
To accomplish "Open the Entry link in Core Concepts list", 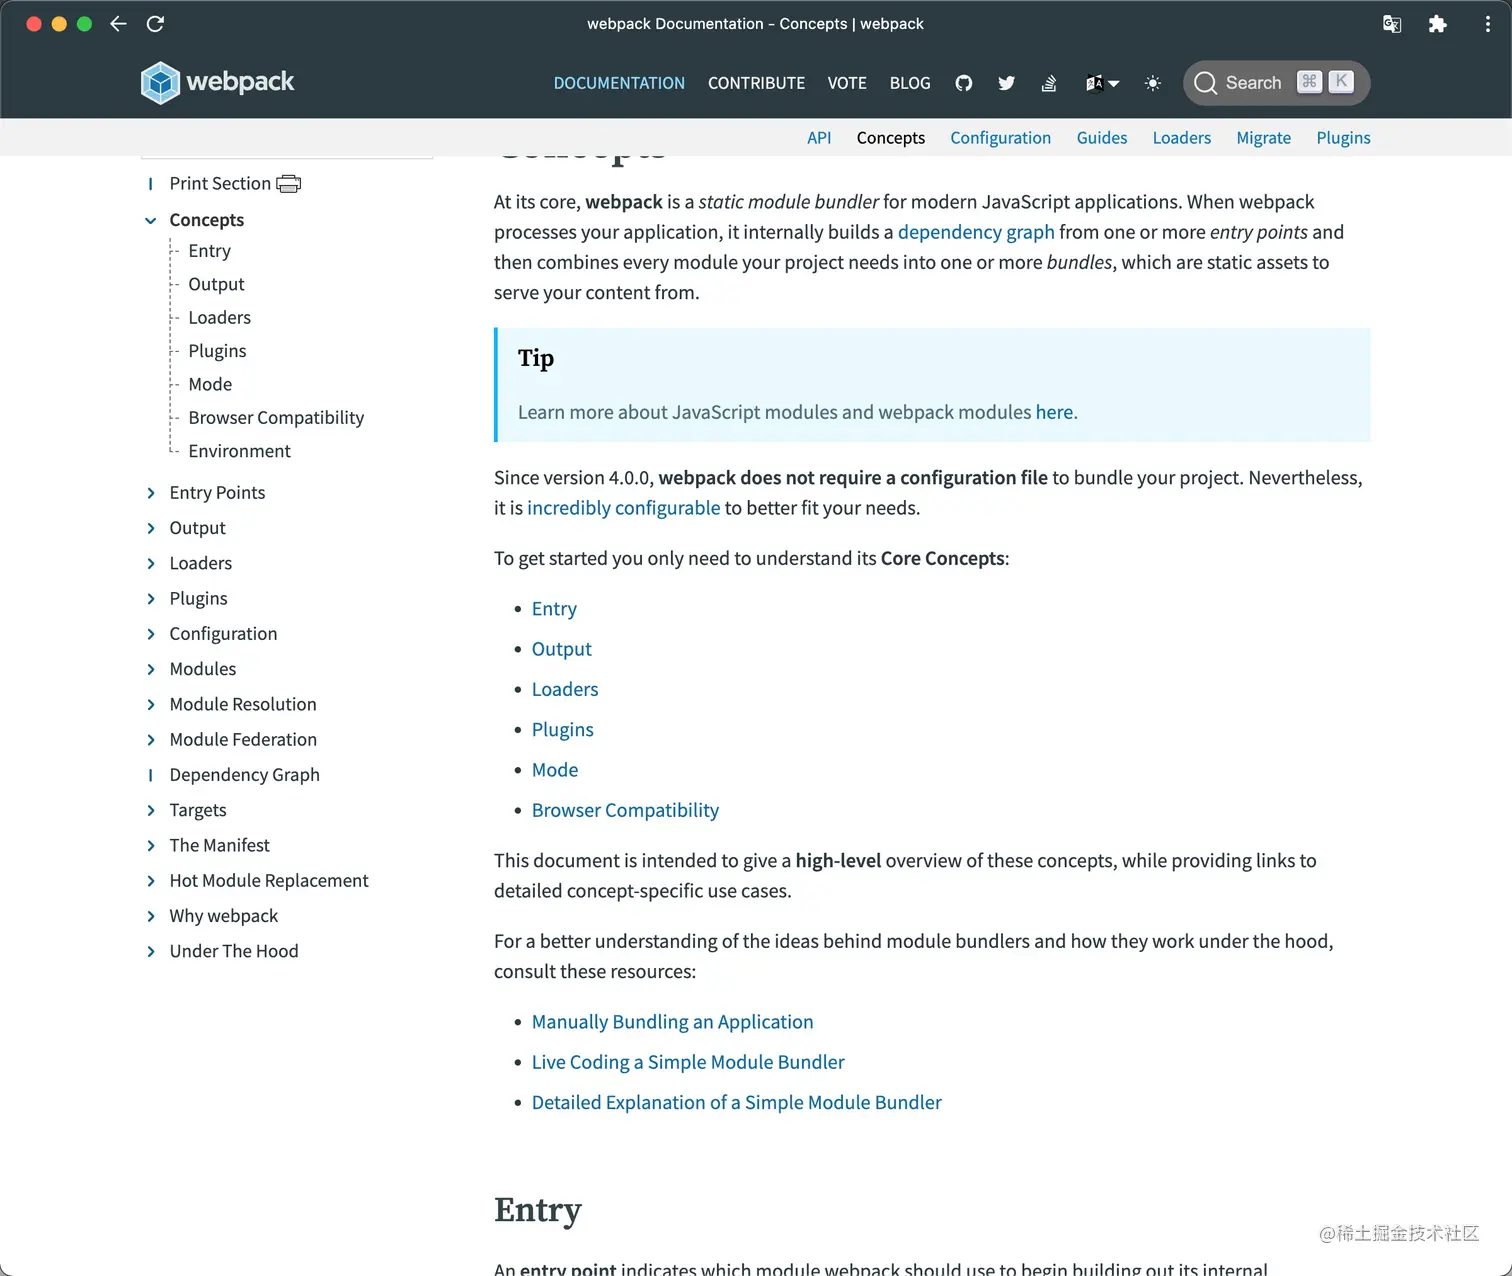I will click(554, 609).
